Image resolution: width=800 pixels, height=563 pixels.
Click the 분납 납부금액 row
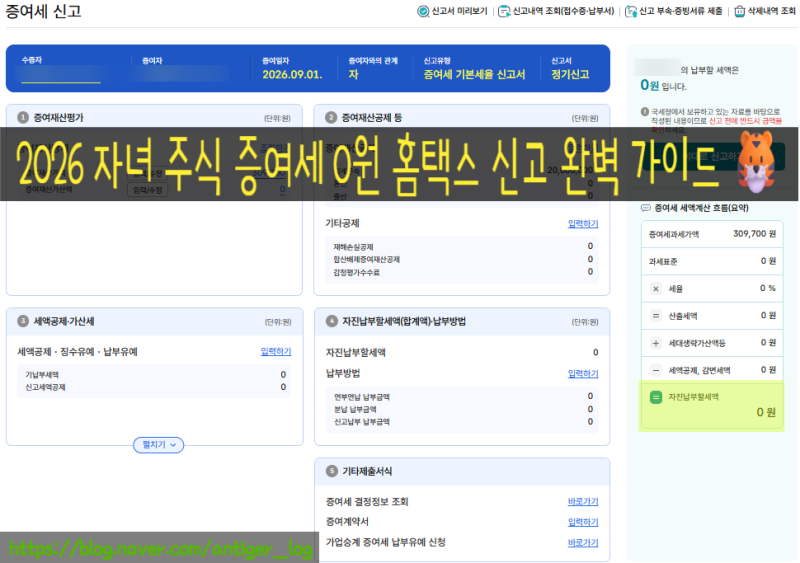point(462,409)
